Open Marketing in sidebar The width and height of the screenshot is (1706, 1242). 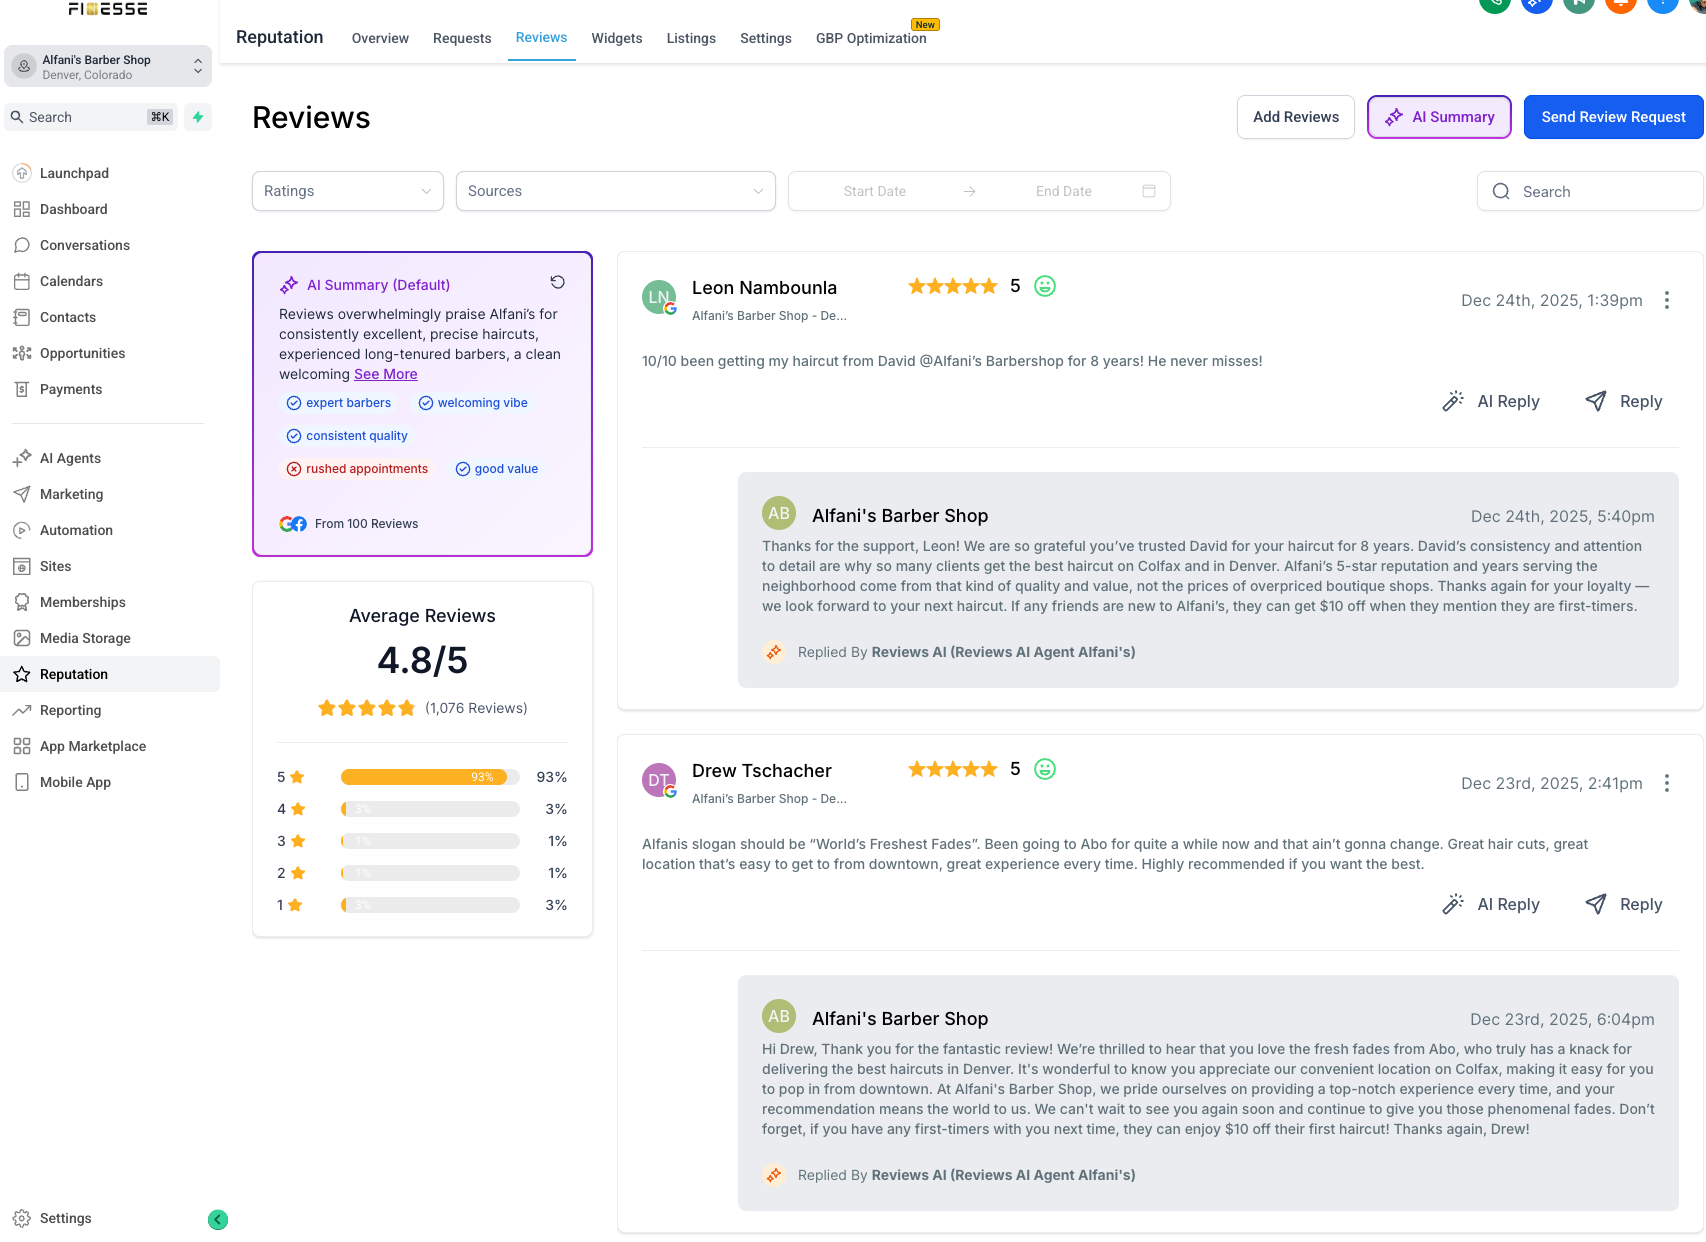(110, 494)
